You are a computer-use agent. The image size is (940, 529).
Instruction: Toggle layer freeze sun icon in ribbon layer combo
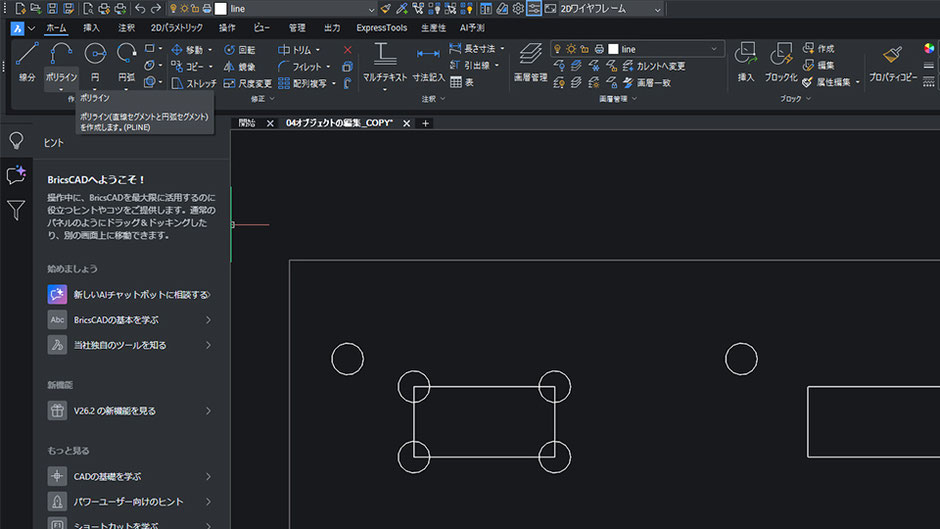pyautogui.click(x=571, y=49)
